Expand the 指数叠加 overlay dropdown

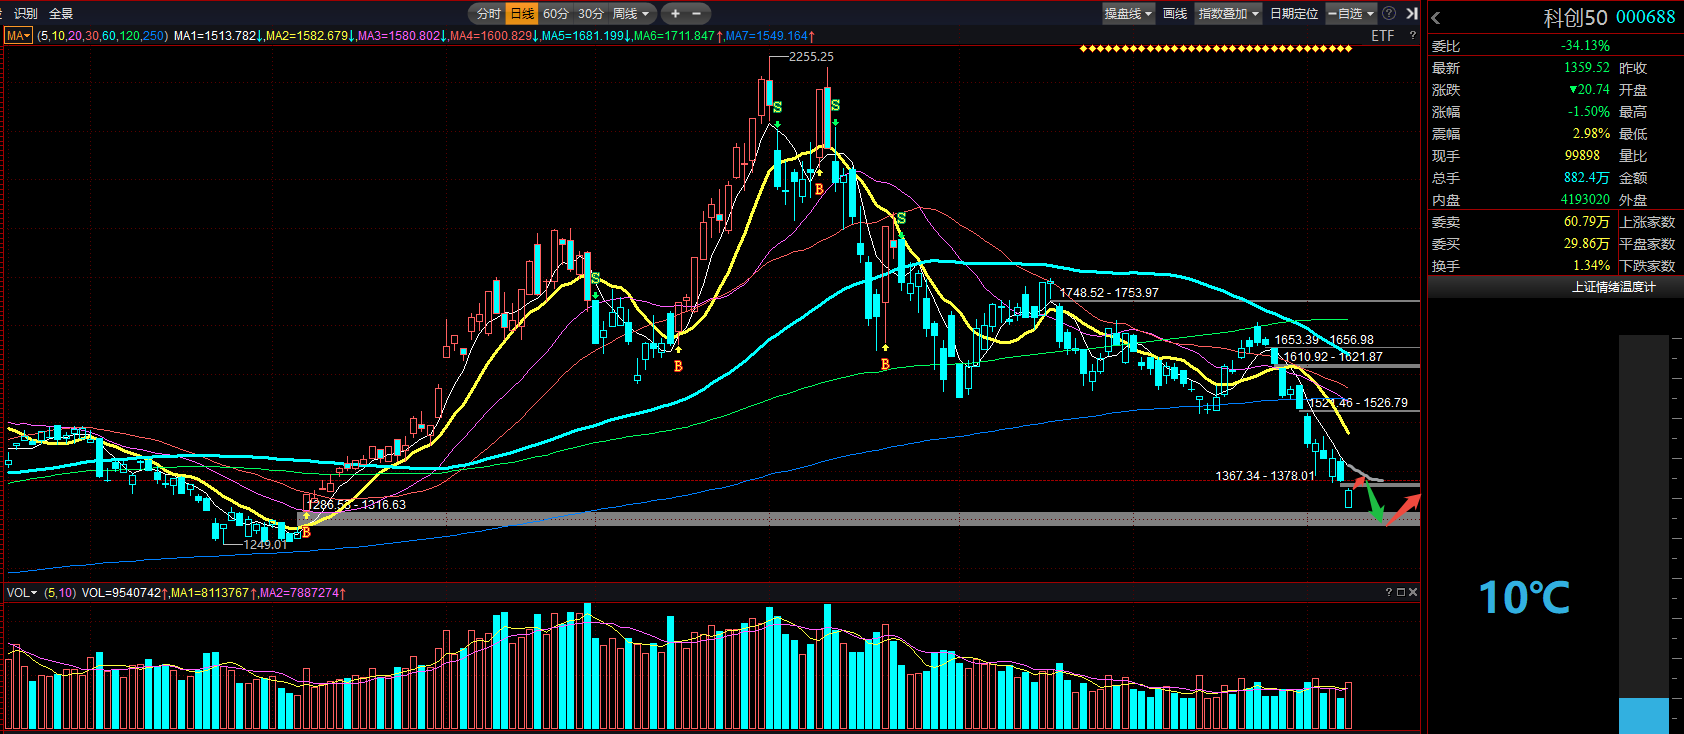coord(1228,14)
